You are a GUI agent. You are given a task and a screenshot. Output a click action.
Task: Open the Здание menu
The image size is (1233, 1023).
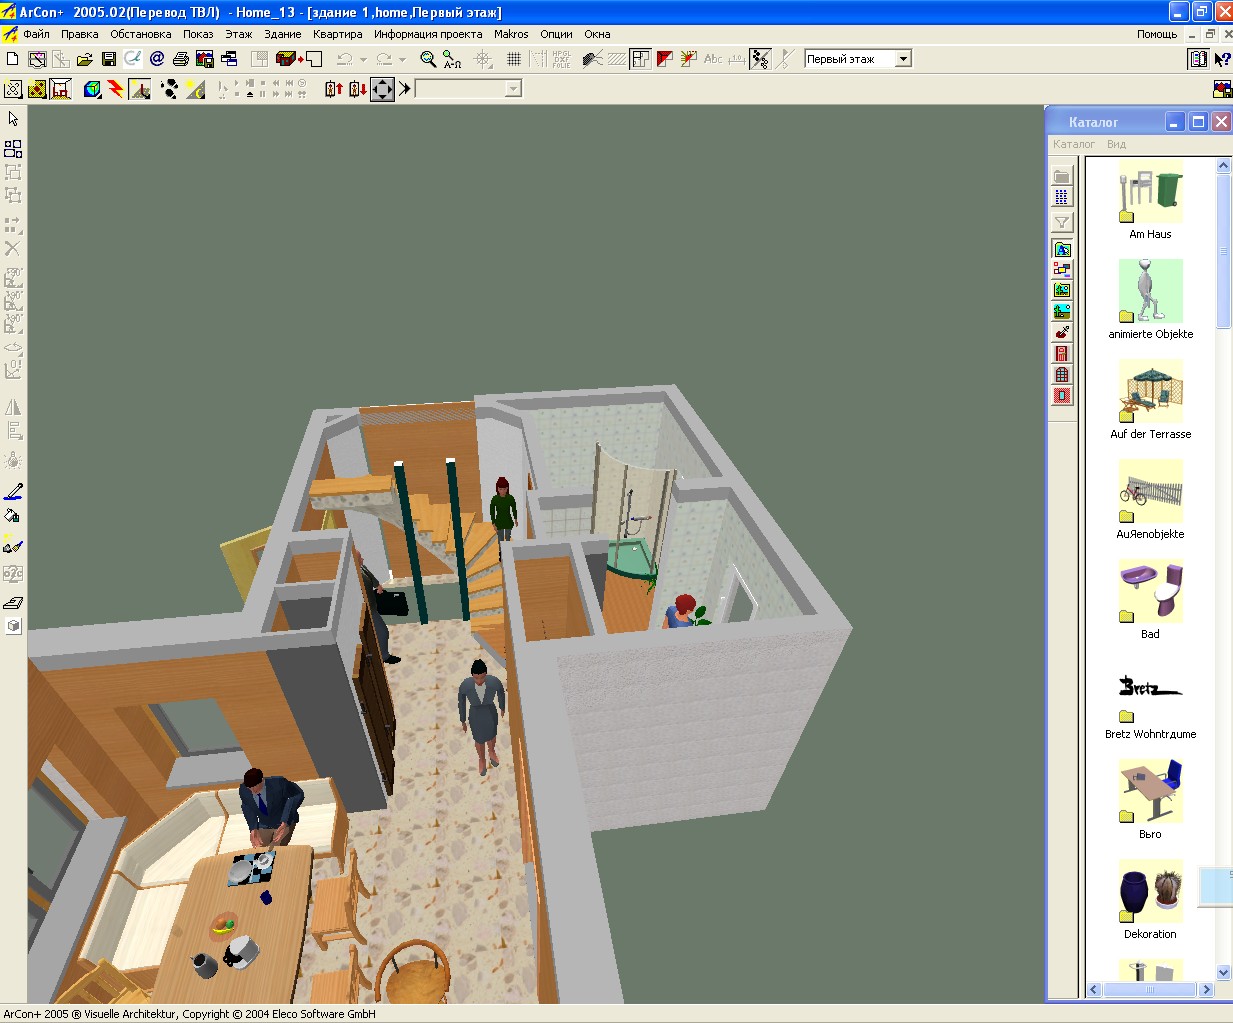pyautogui.click(x=283, y=34)
